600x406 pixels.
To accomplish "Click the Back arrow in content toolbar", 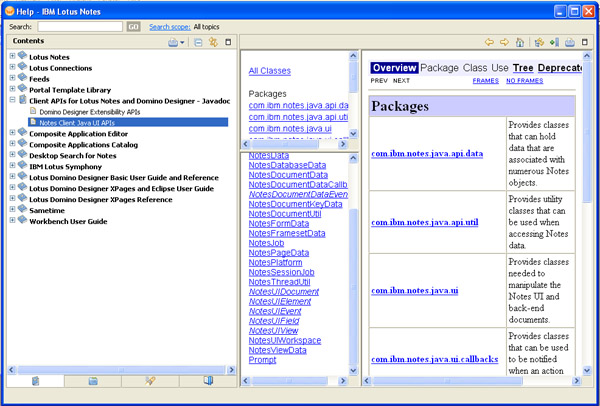I will (x=489, y=42).
